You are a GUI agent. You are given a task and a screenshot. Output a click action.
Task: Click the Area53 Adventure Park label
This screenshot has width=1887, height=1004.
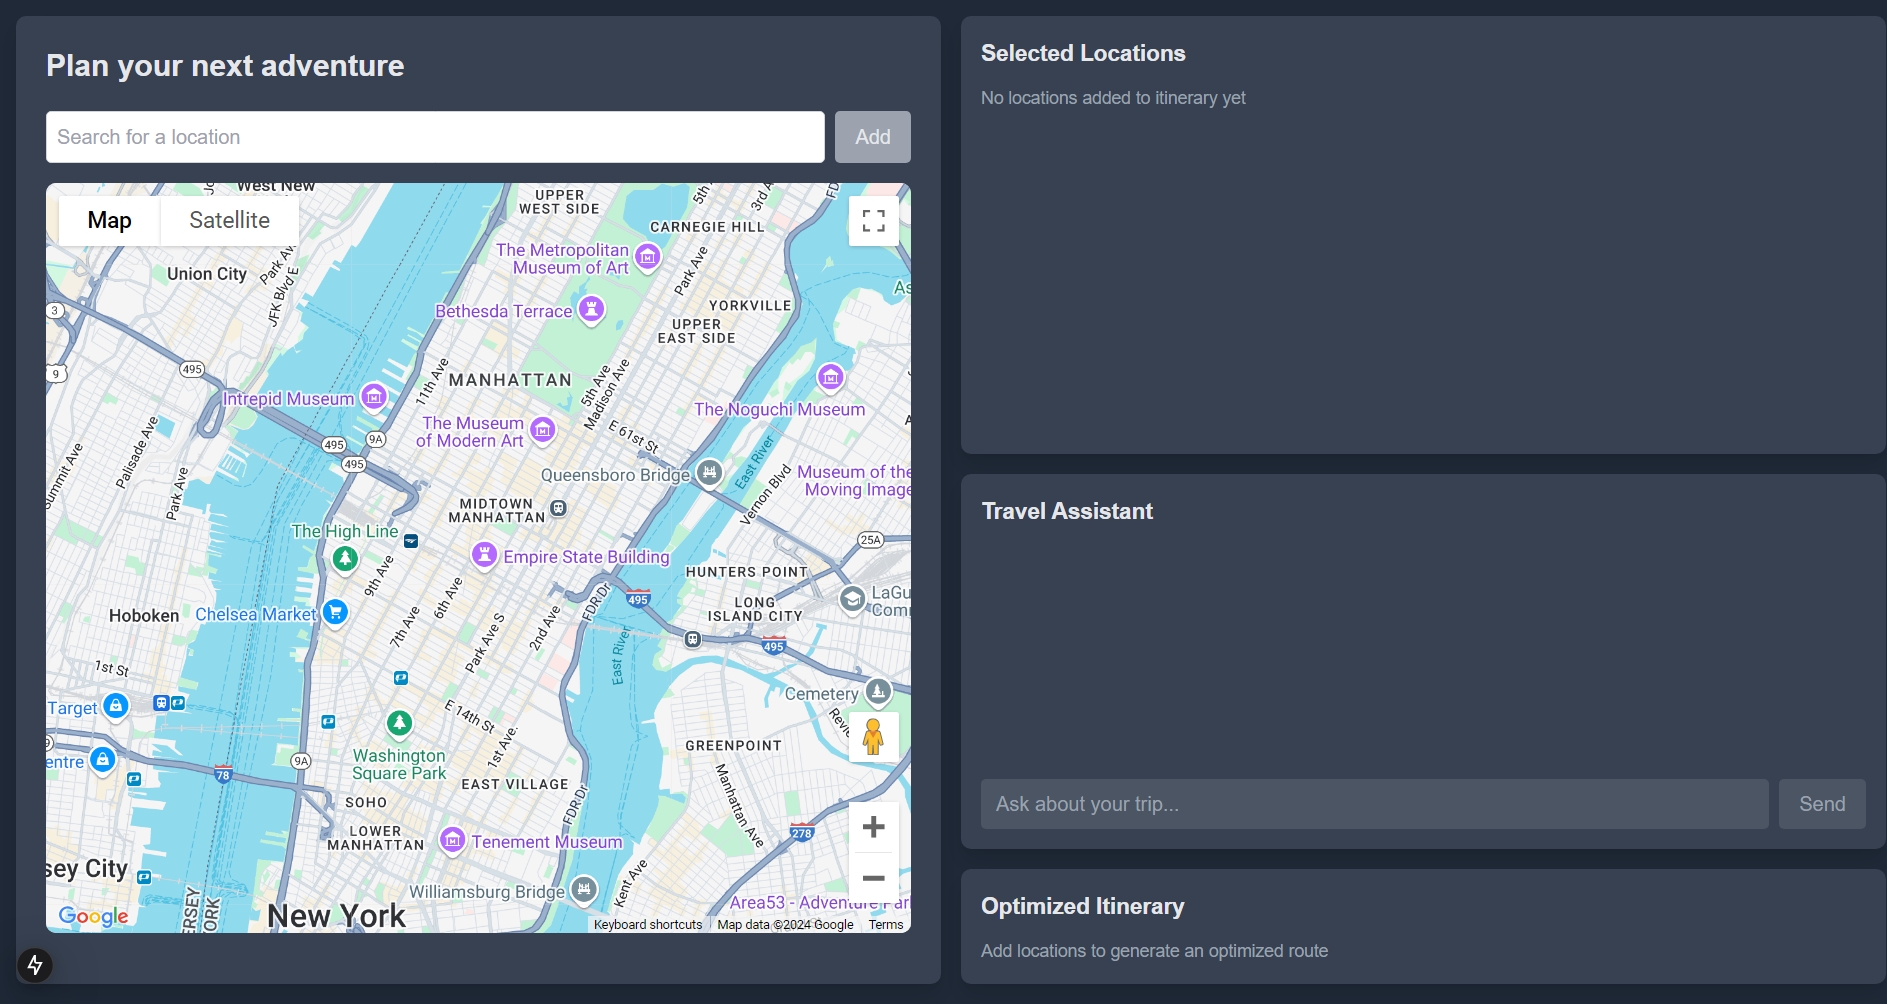click(820, 903)
